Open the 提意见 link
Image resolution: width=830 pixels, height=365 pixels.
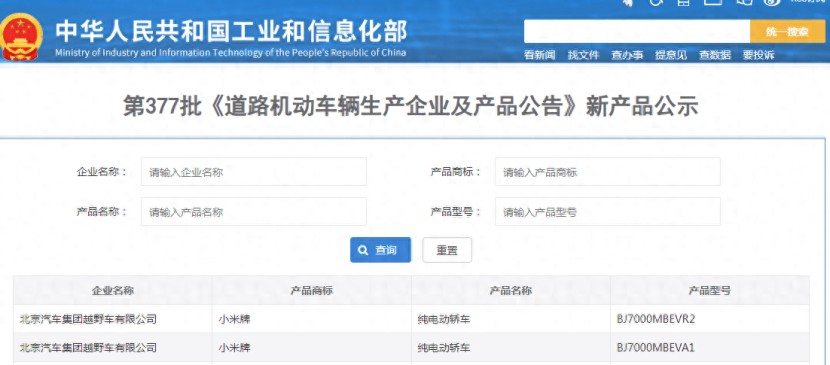pyautogui.click(x=671, y=54)
